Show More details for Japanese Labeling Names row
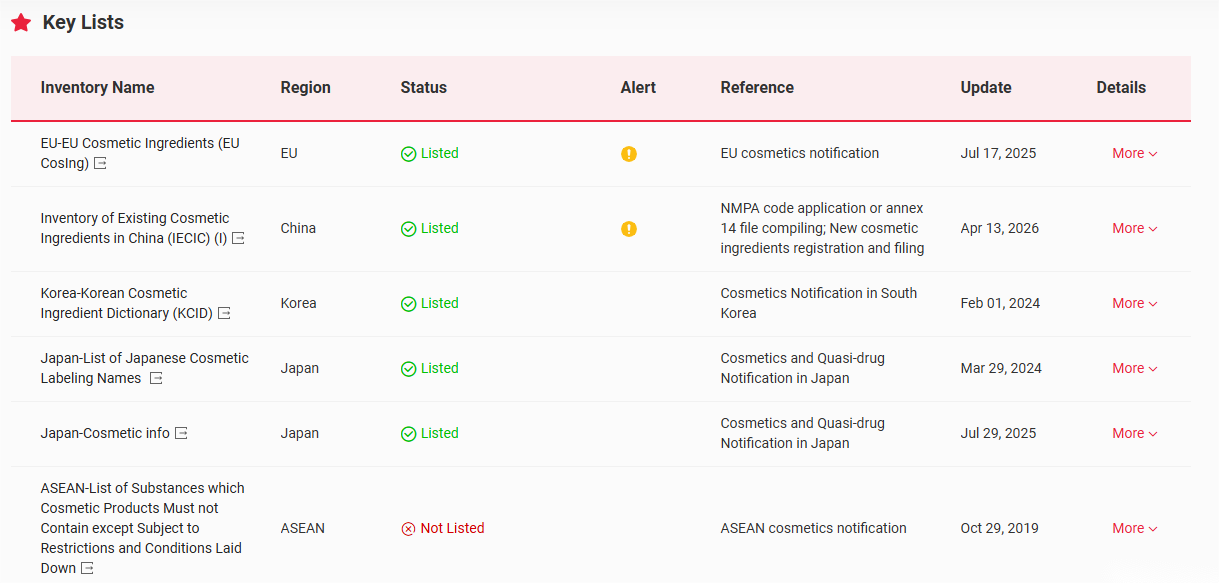Image resolution: width=1219 pixels, height=583 pixels. coord(1134,369)
